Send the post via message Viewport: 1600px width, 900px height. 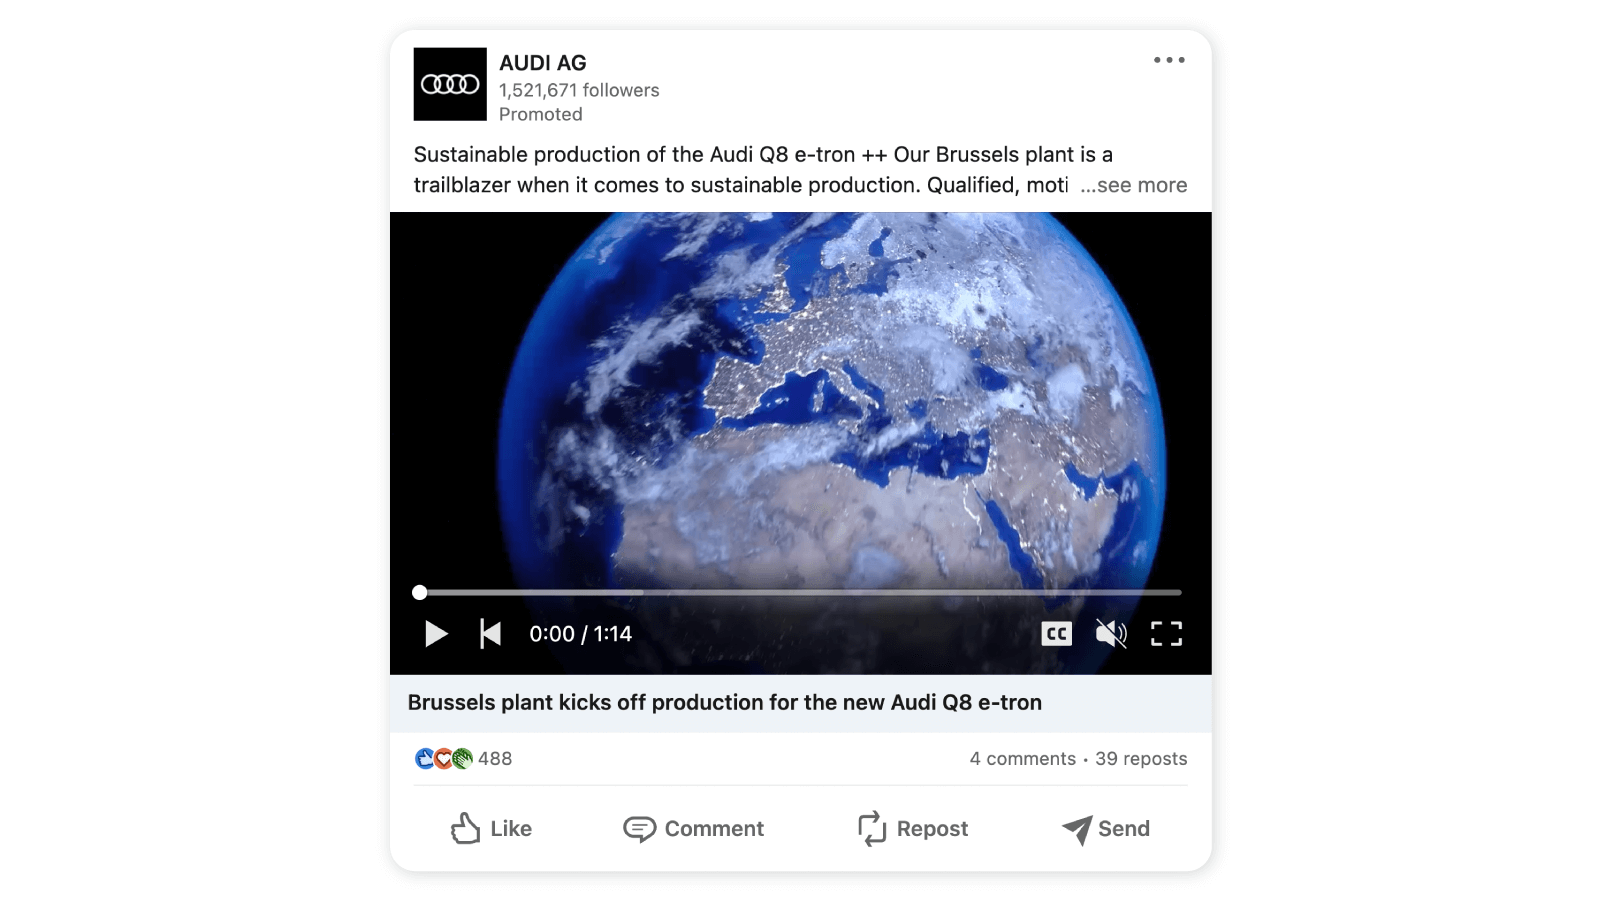[x=1106, y=829]
